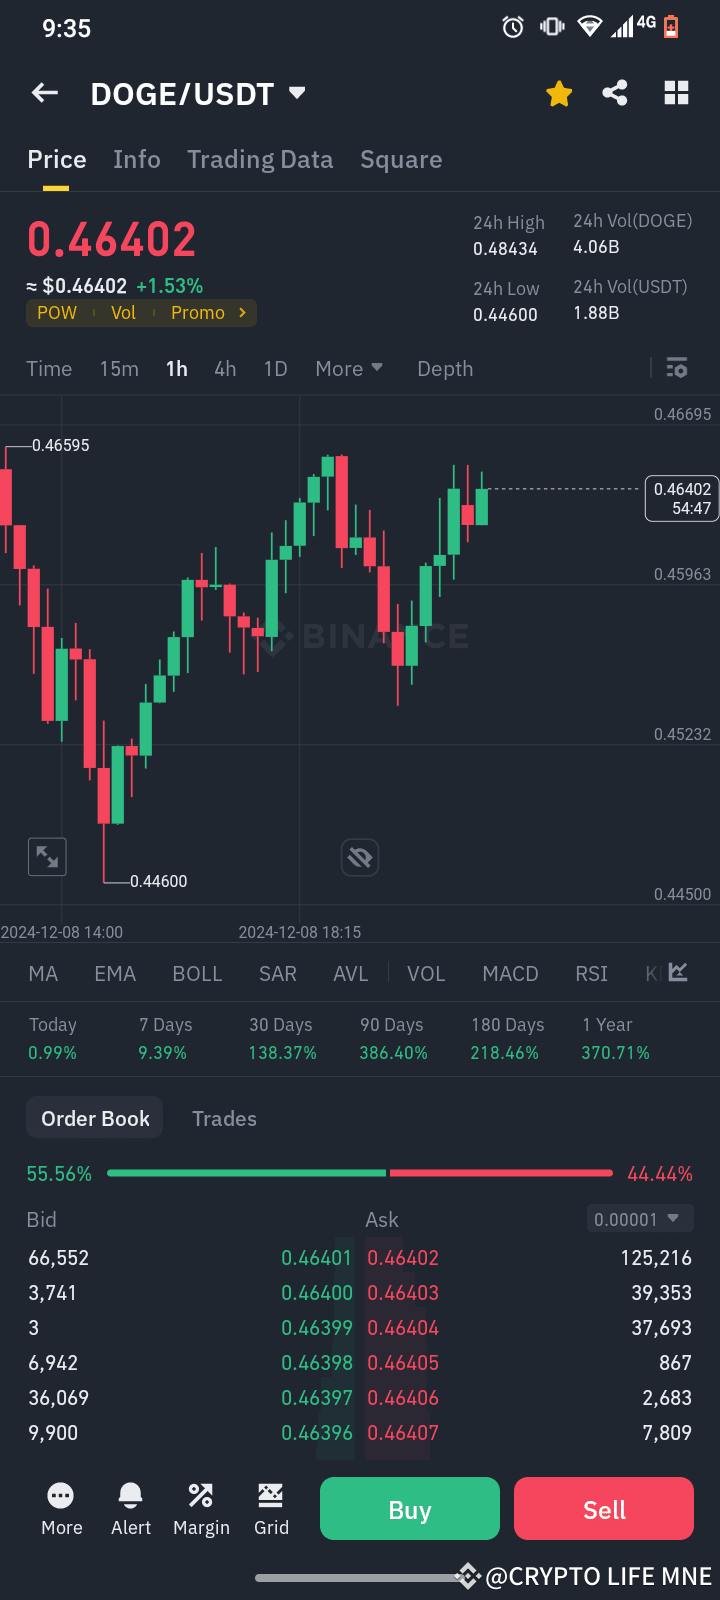Open Grid trading bot
Viewport: 720px width, 1600px height.
(270, 1508)
